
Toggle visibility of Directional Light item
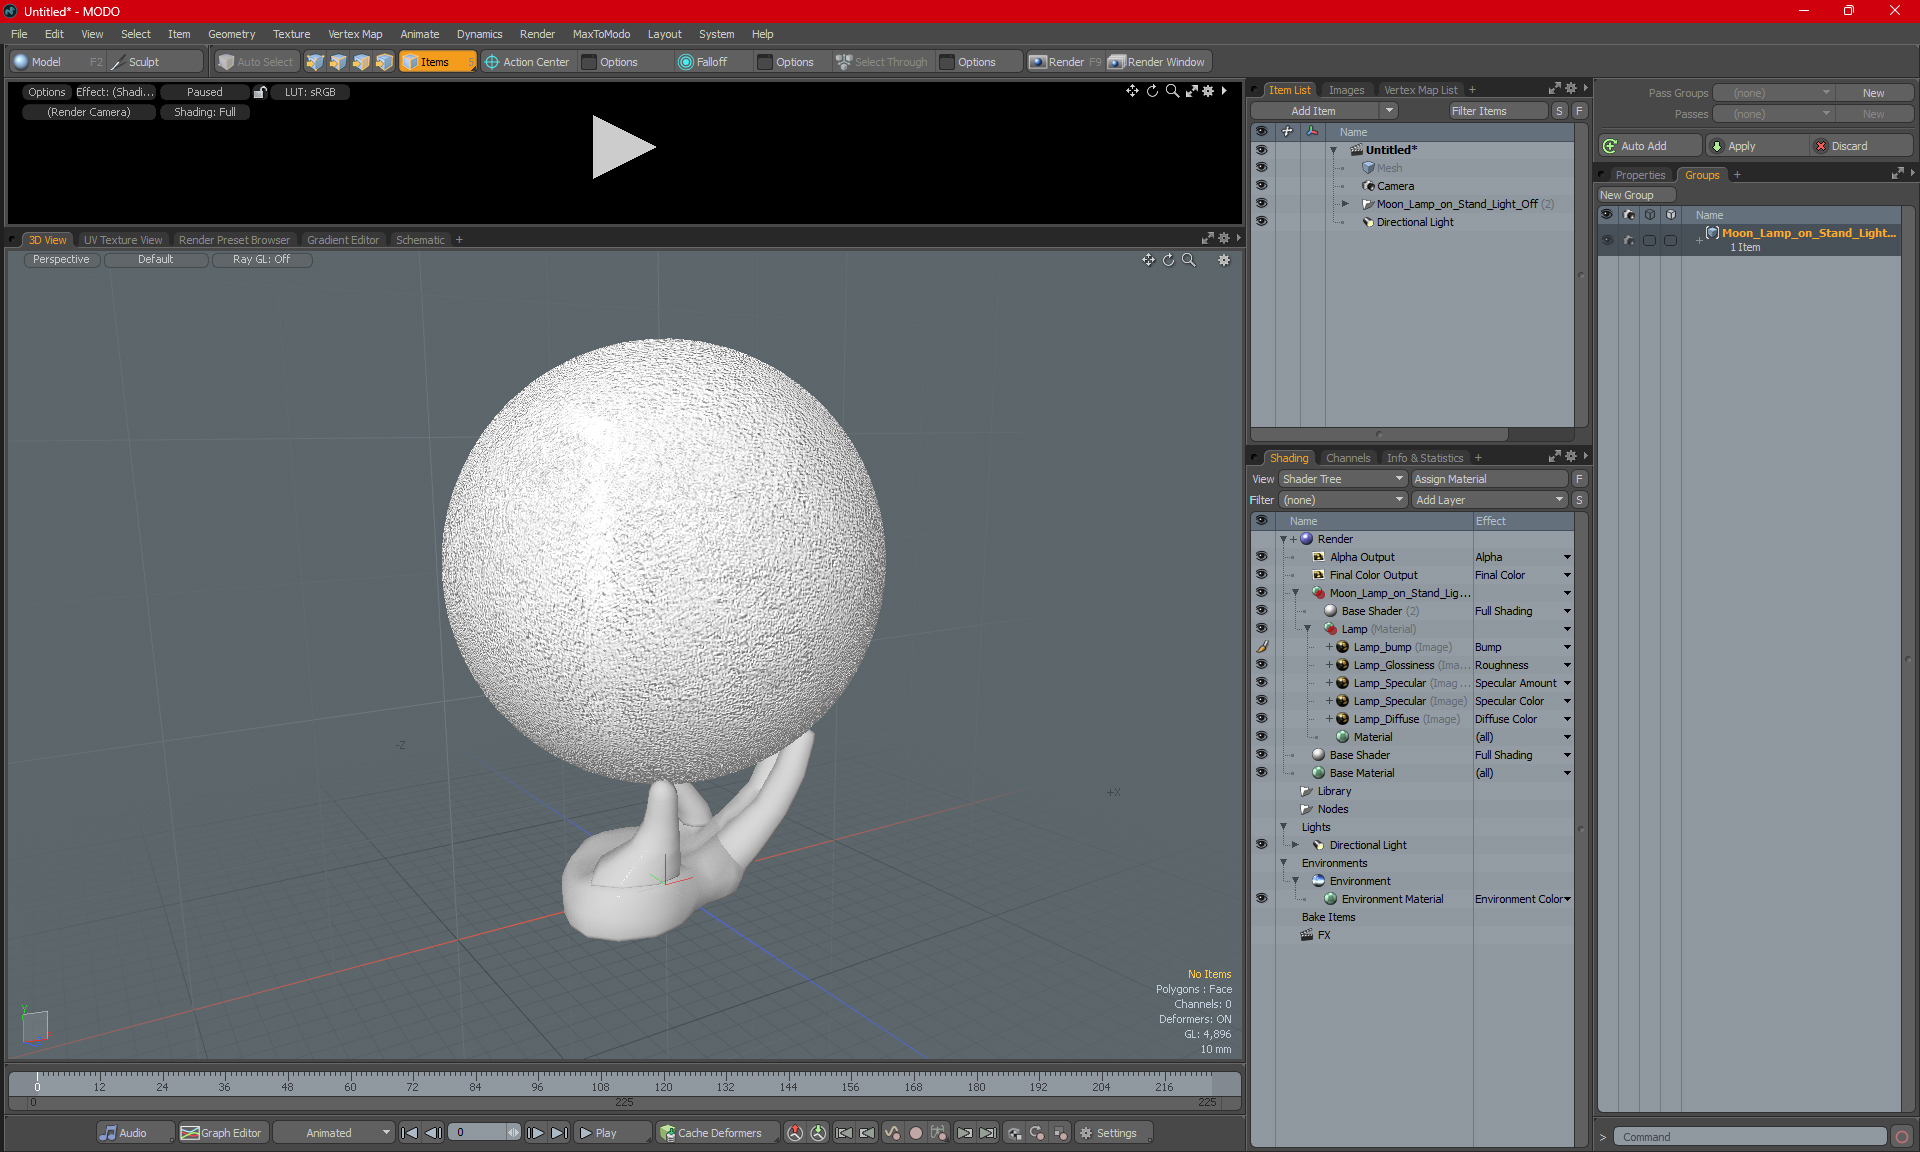click(x=1261, y=222)
